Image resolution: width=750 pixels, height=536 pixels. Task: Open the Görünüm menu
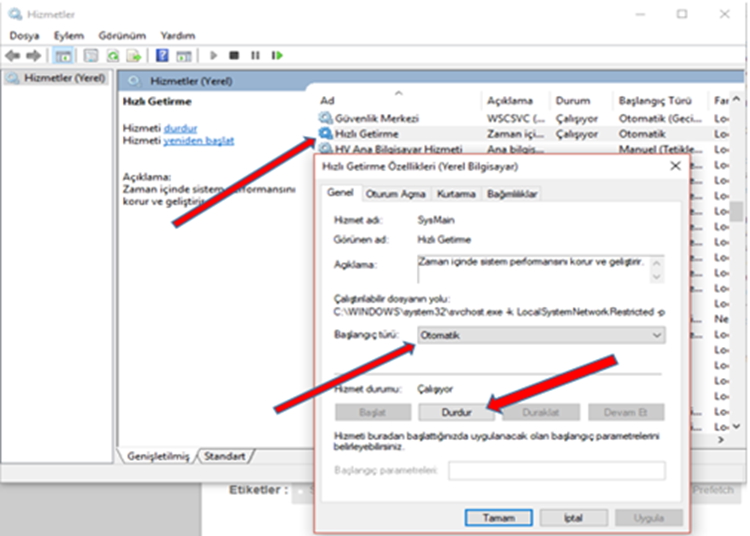[x=122, y=35]
